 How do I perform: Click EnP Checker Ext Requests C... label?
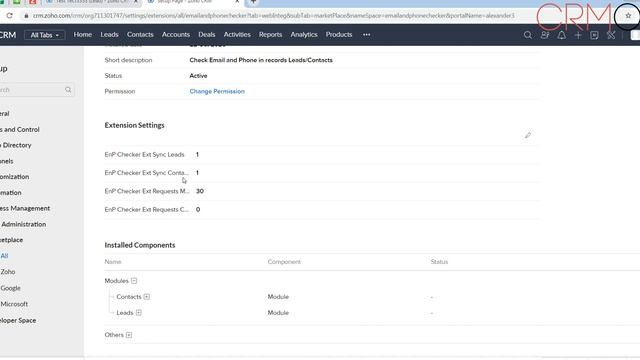[x=147, y=209]
